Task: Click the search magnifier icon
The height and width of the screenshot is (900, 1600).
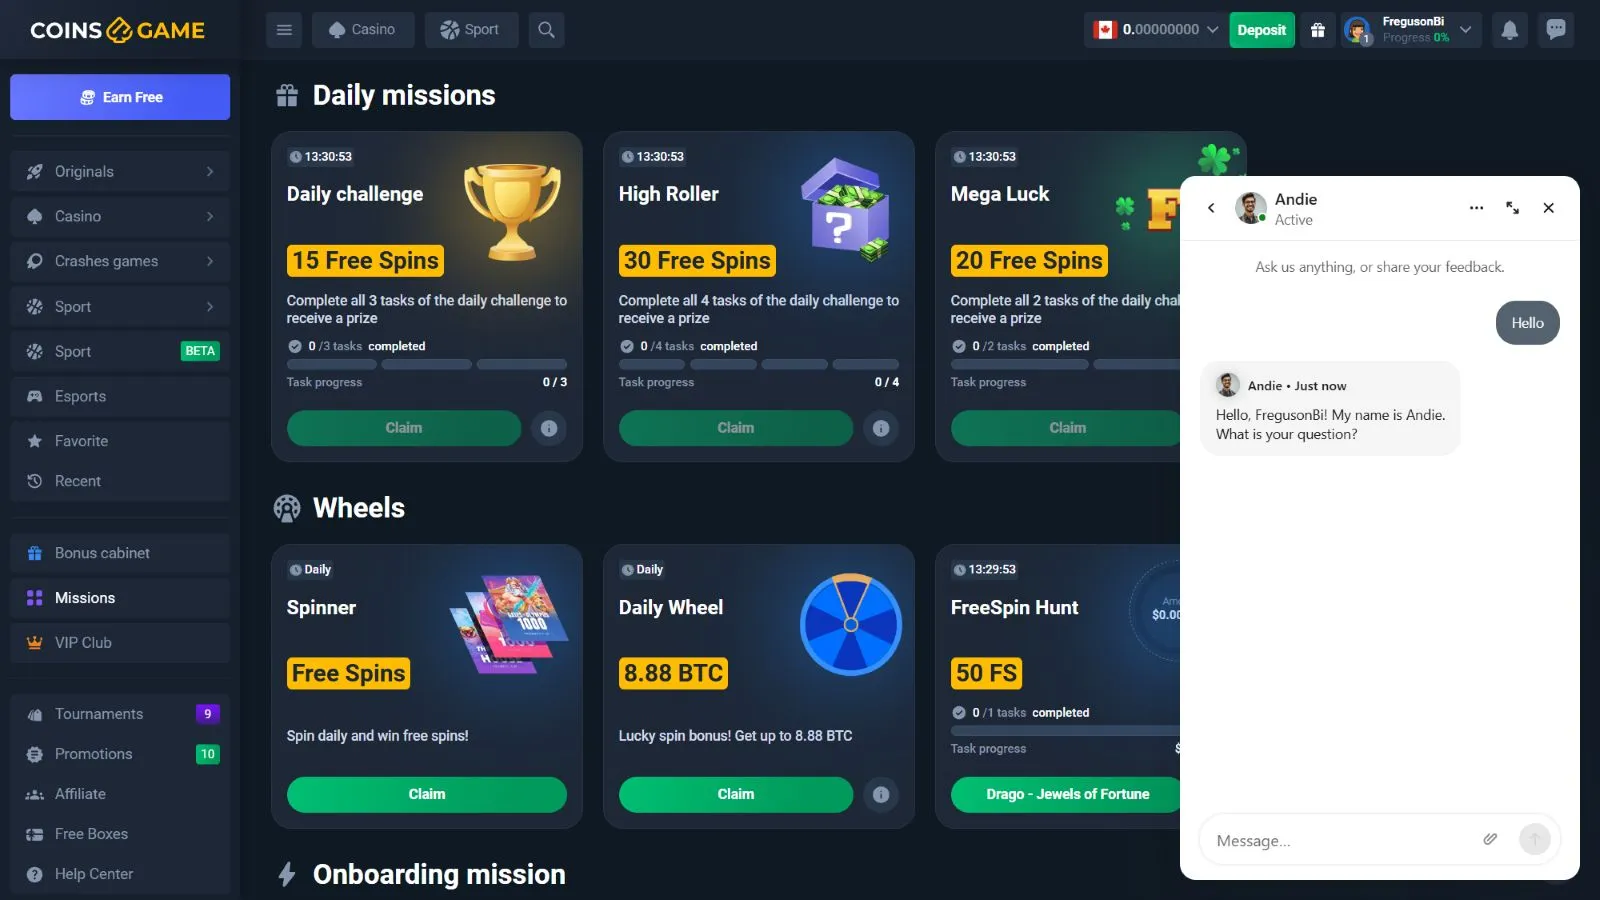Action: [546, 30]
